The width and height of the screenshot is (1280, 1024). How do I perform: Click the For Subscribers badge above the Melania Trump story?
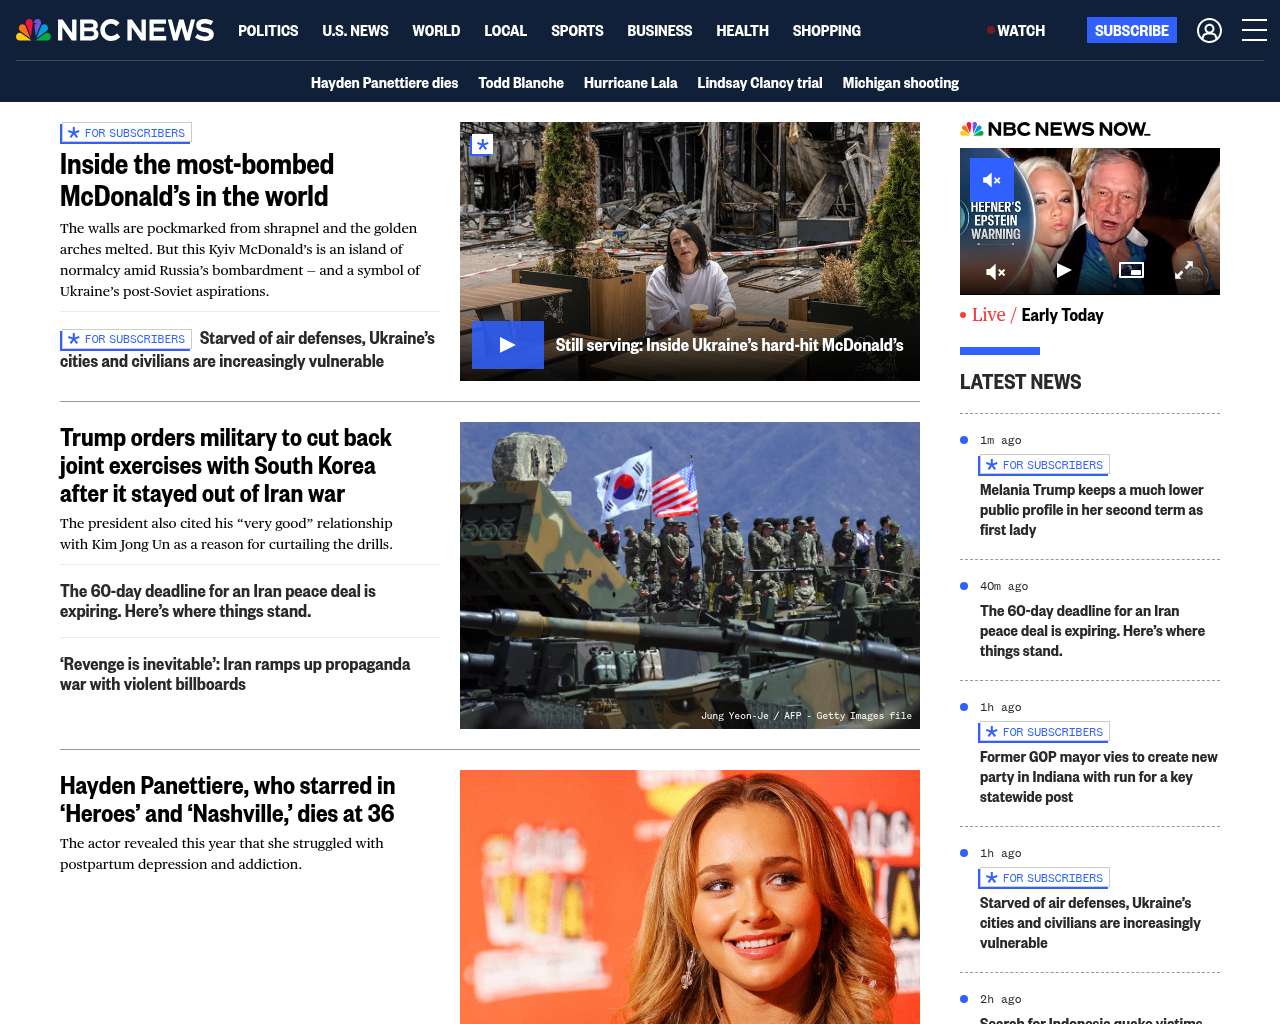click(x=1044, y=465)
